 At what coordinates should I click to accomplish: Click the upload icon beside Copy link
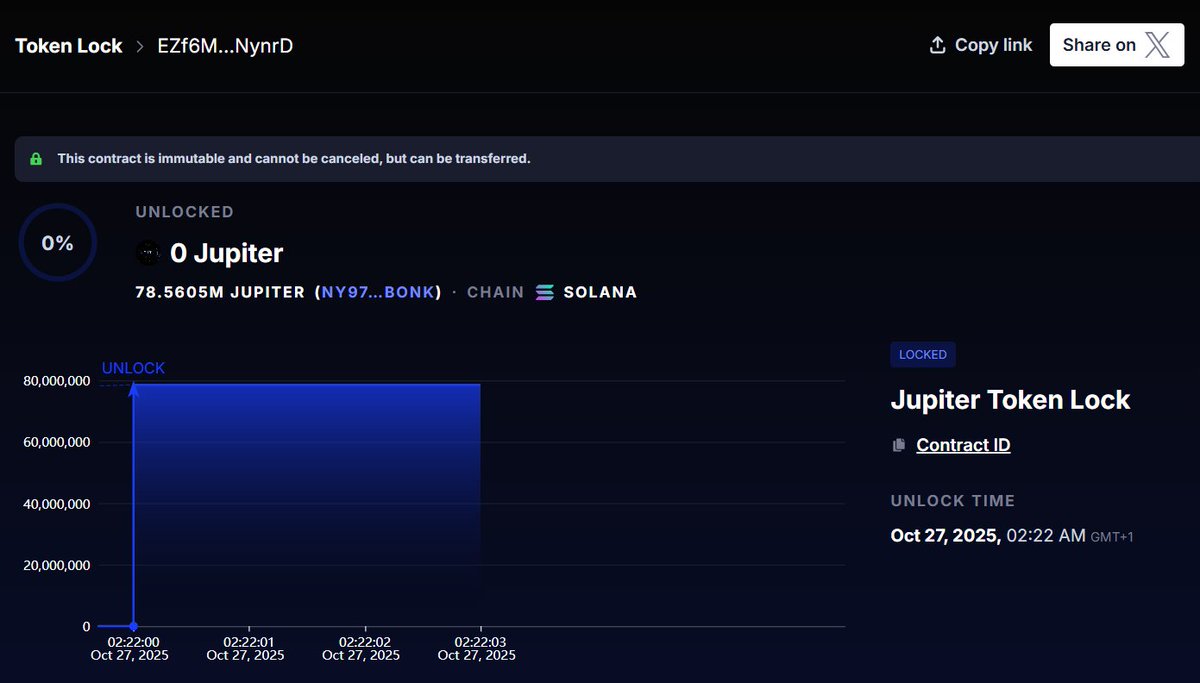938,45
